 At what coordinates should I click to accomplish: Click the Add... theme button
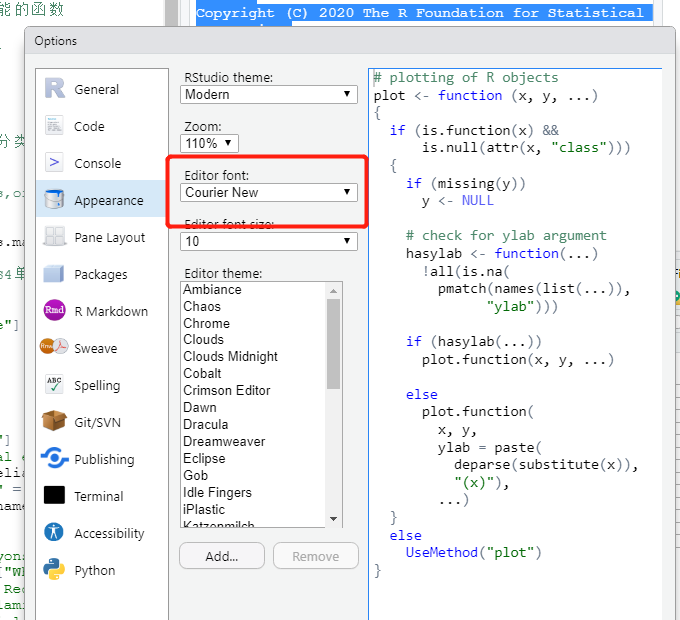point(221,556)
